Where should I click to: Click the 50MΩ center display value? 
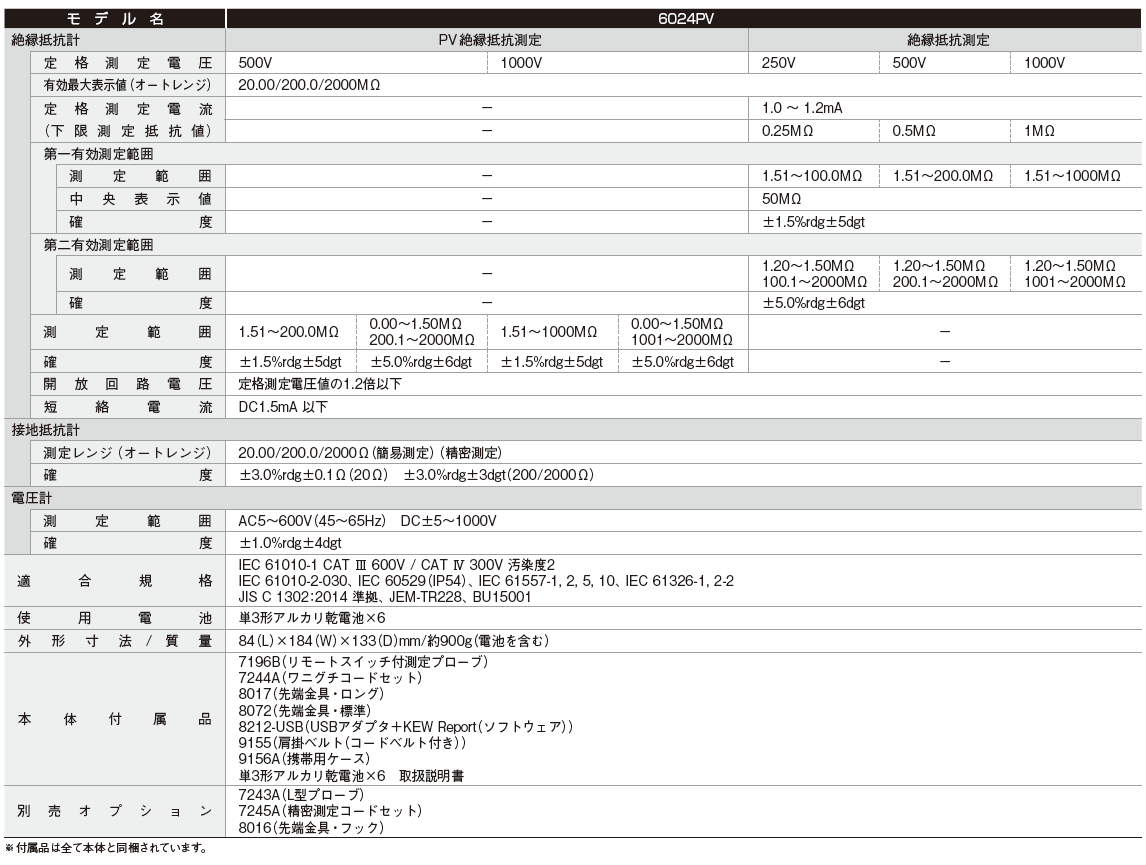click(x=781, y=199)
